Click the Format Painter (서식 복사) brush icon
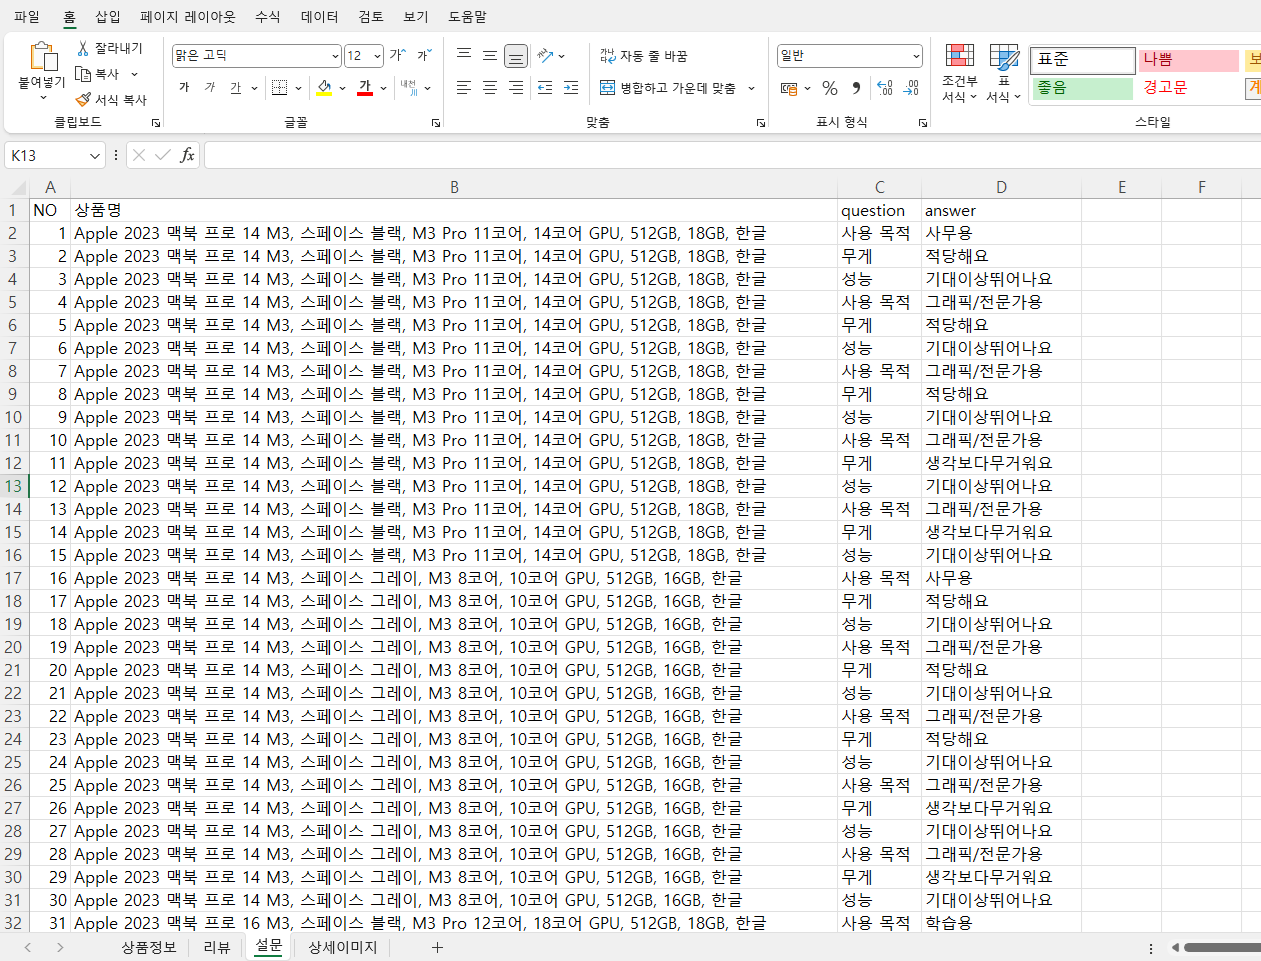 (83, 100)
